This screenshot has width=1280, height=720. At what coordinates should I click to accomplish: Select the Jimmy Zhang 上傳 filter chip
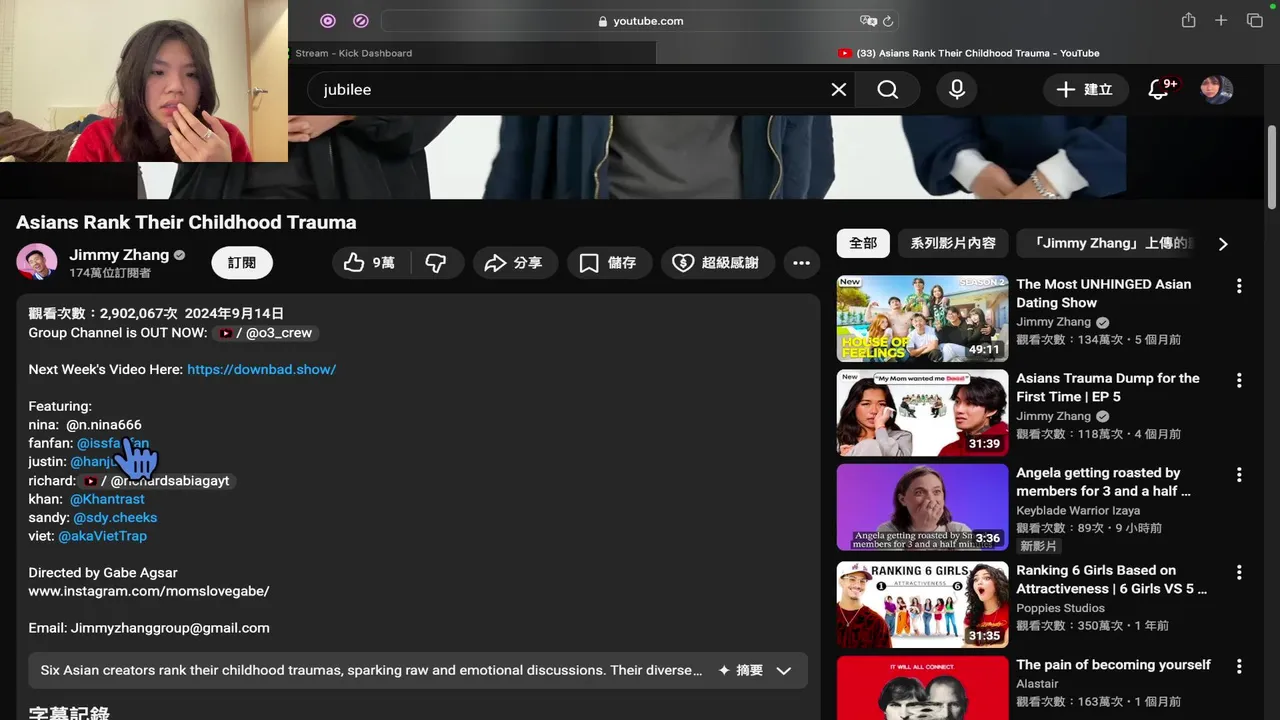click(x=1107, y=243)
